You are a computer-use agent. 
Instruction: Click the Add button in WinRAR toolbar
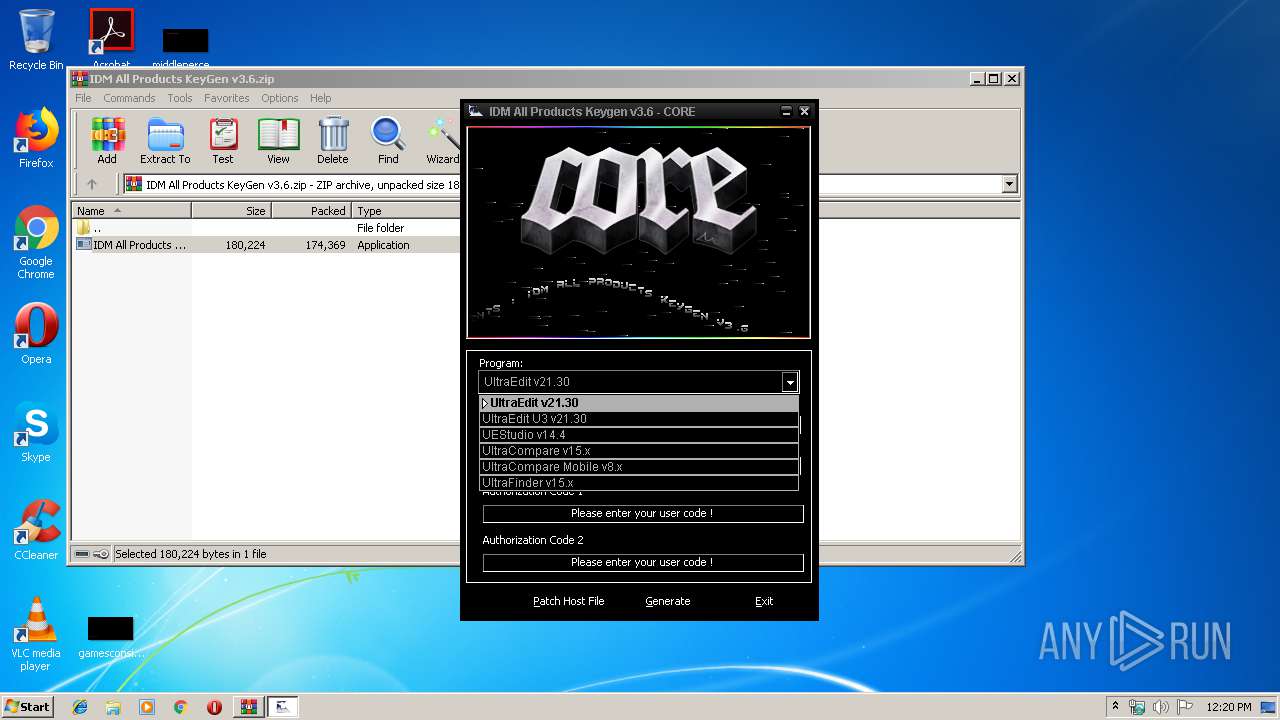[107, 140]
